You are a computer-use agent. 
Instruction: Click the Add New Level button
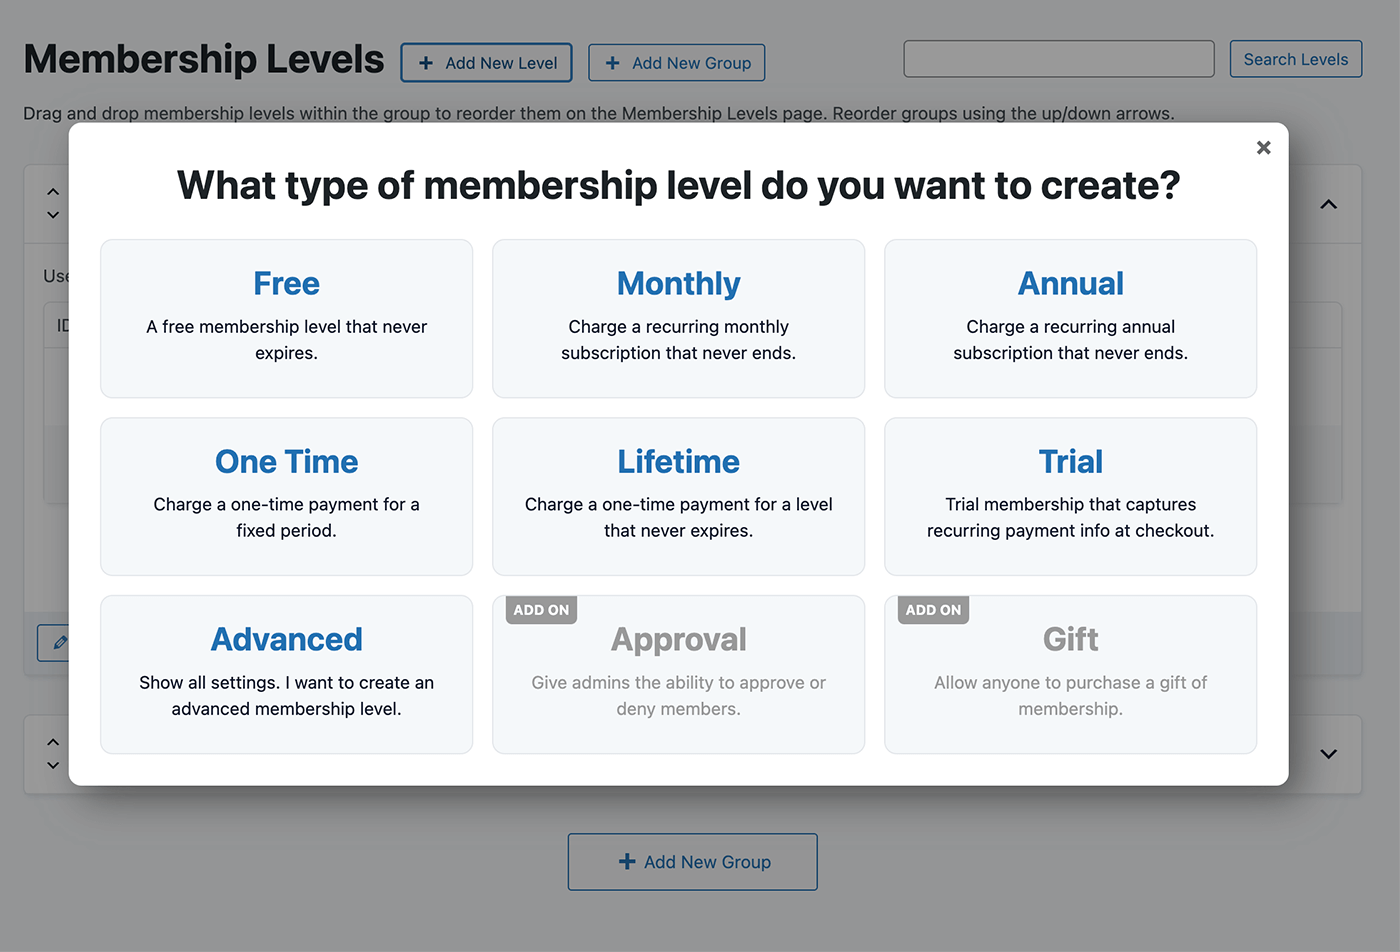486,62
